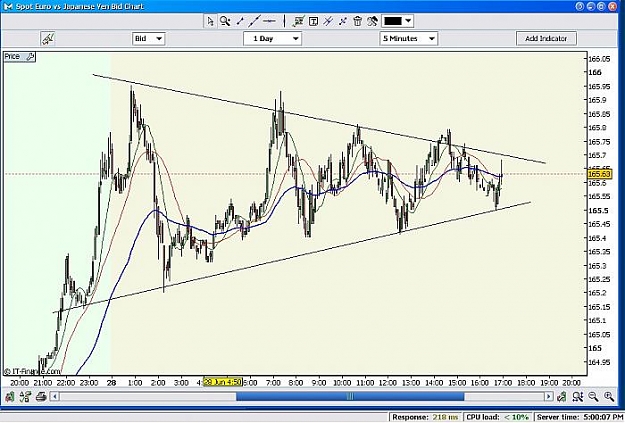Click the zoom out magnifier icon
The width and height of the screenshot is (625, 423).
click(593, 396)
